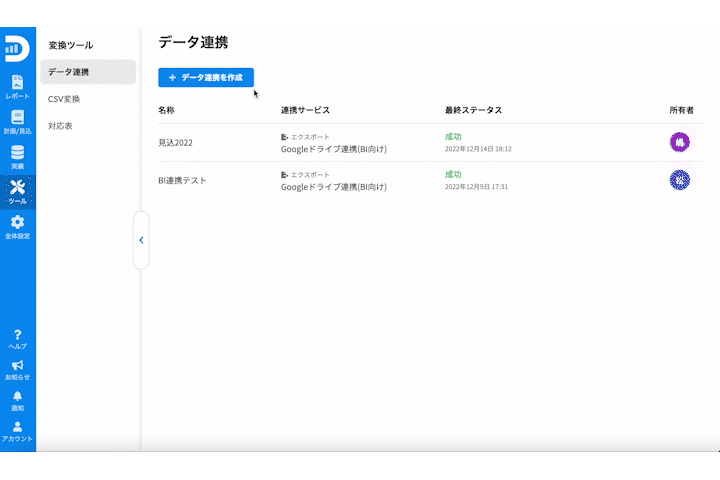
Task: Open お知らせ megaphone announcements
Action: (x=17, y=370)
